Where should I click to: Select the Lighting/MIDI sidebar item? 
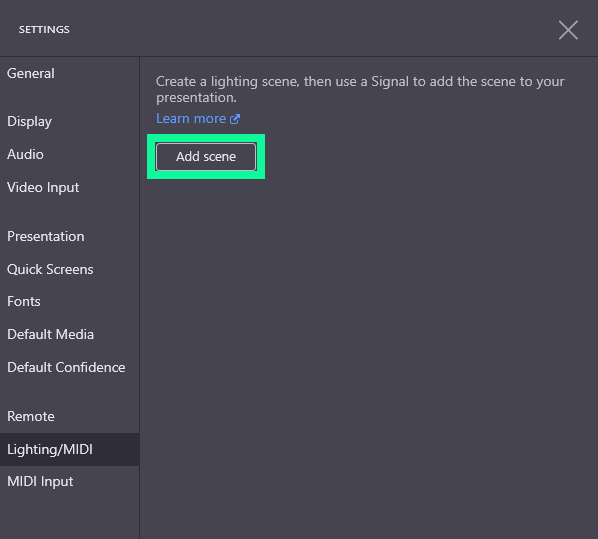click(69, 449)
